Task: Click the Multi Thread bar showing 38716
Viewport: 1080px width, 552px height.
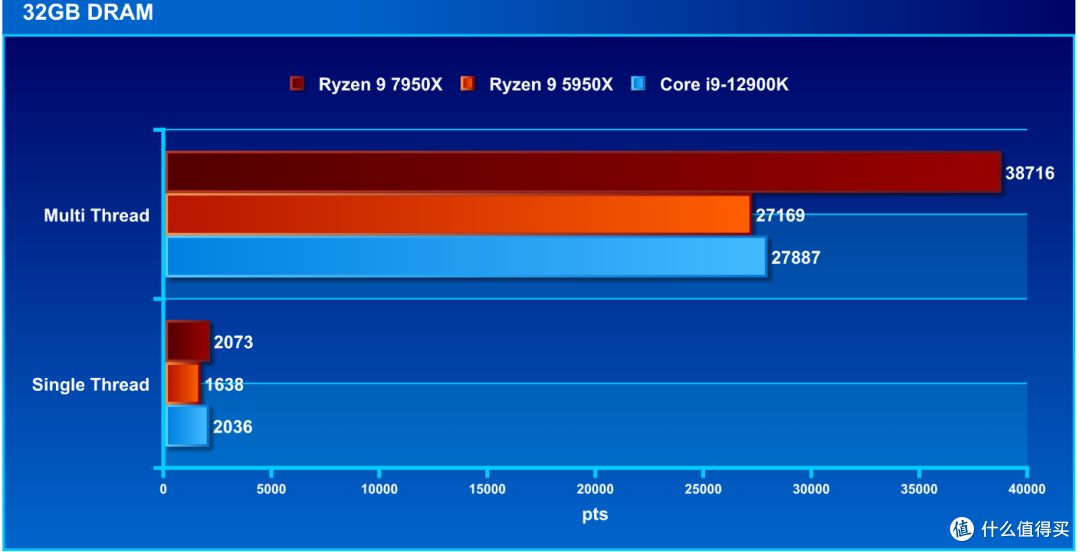Action: pyautogui.click(x=583, y=172)
